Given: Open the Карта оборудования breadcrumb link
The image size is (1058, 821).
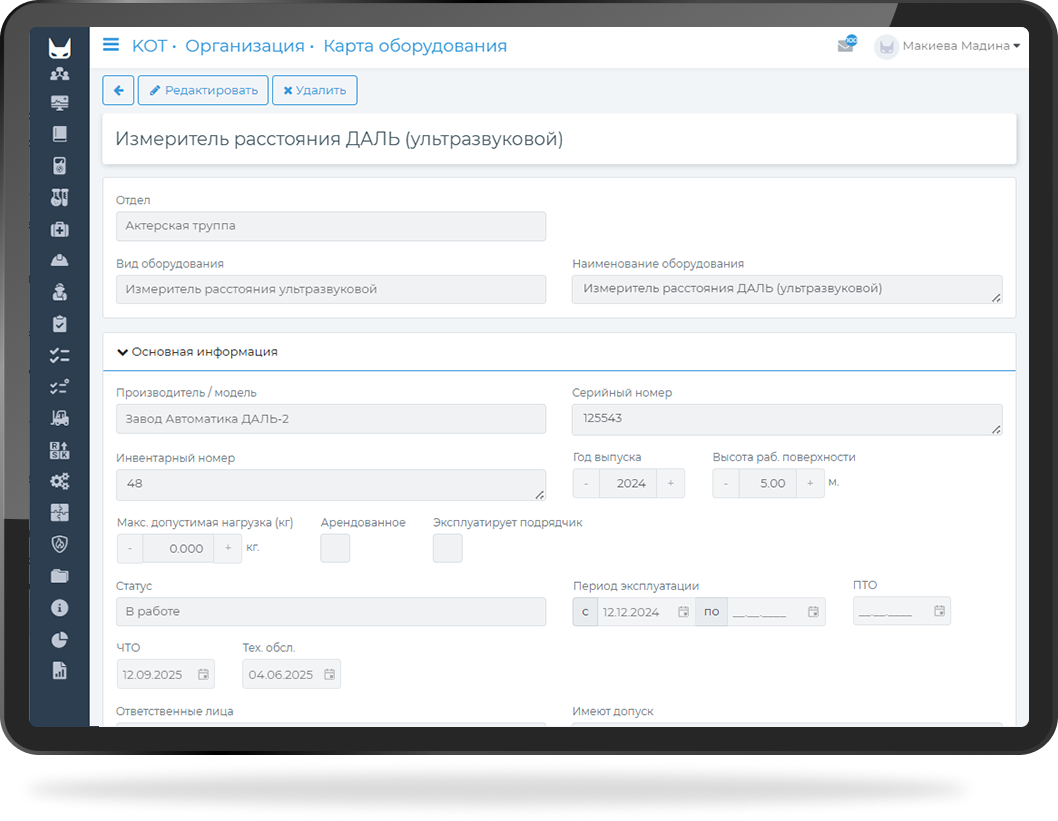Looking at the screenshot, I should (x=415, y=46).
